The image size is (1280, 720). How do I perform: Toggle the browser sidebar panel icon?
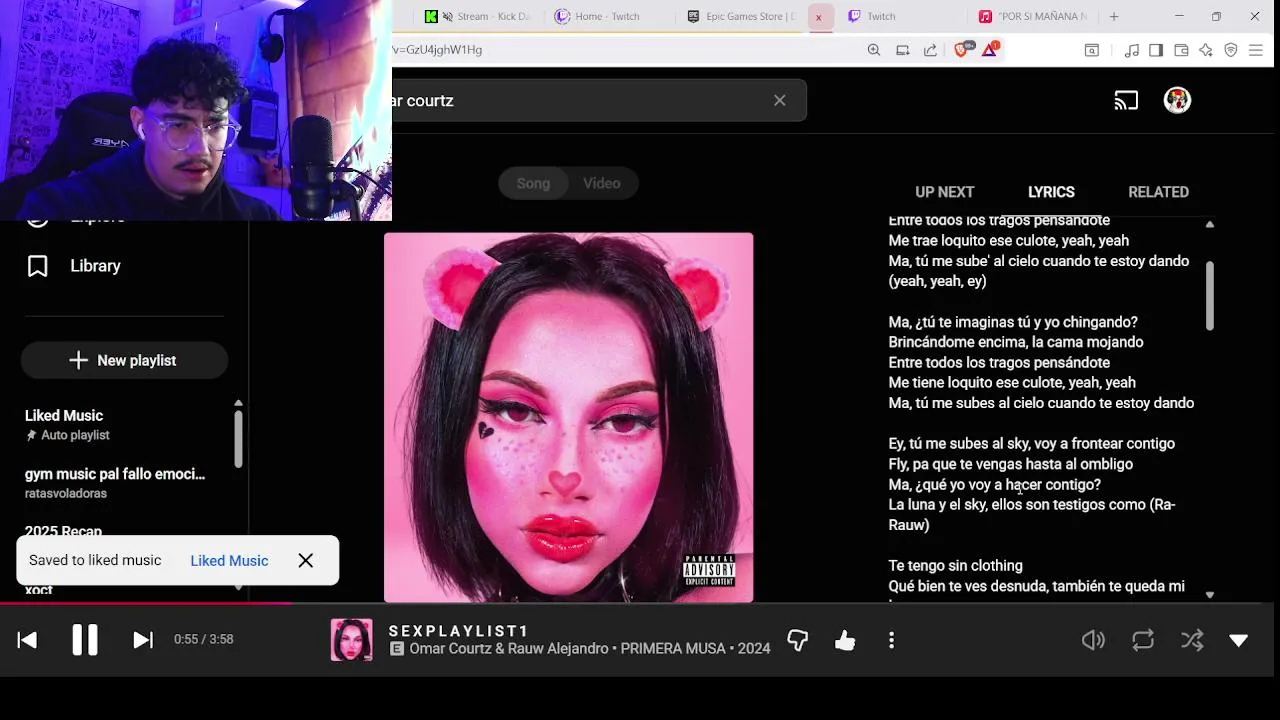point(1156,50)
